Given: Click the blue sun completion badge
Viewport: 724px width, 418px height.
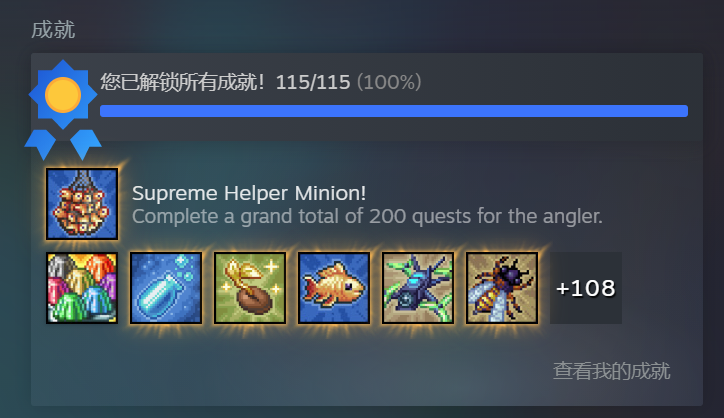Looking at the screenshot, I should pyautogui.click(x=63, y=95).
